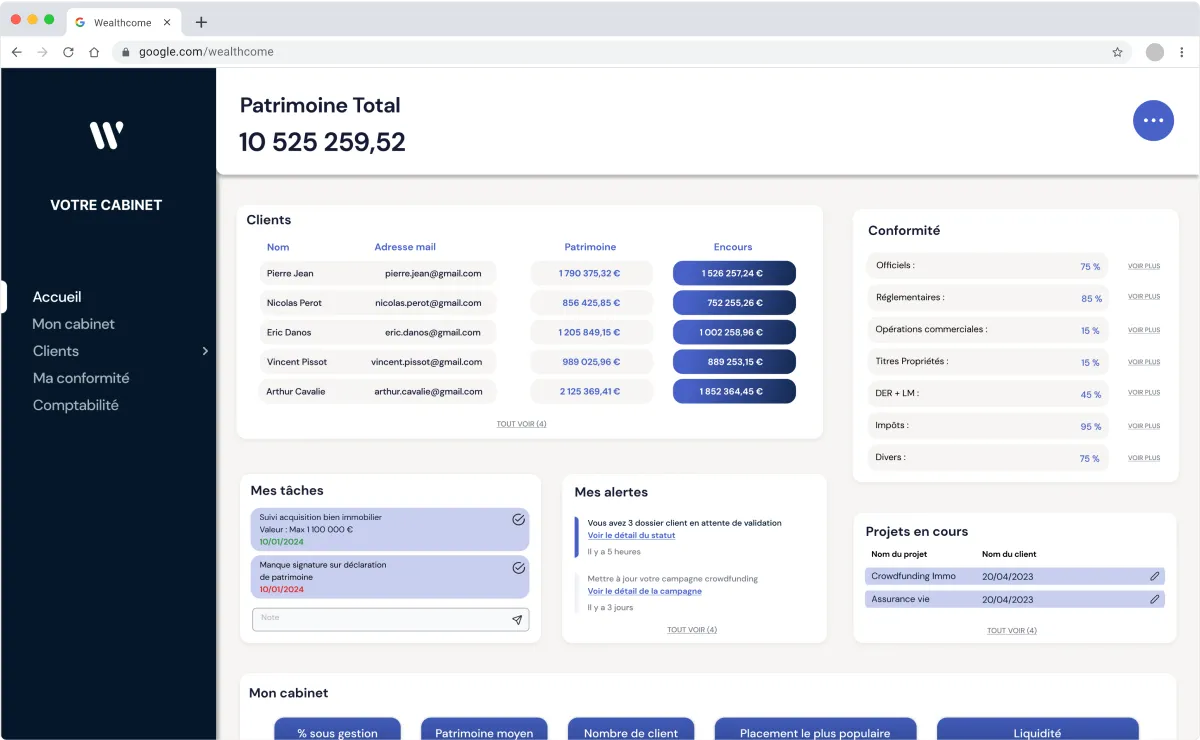The height and width of the screenshot is (740, 1200).
Task: Click Nicolas Perot's encours 752 255,26 €
Action: (x=734, y=303)
